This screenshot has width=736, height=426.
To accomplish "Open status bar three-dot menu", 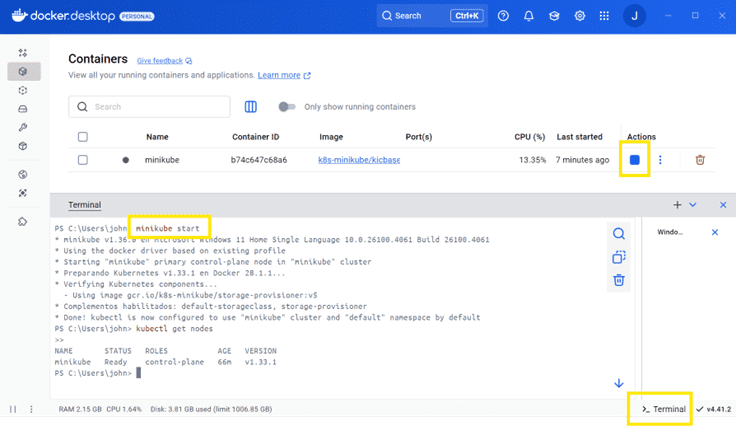I will click(x=31, y=409).
